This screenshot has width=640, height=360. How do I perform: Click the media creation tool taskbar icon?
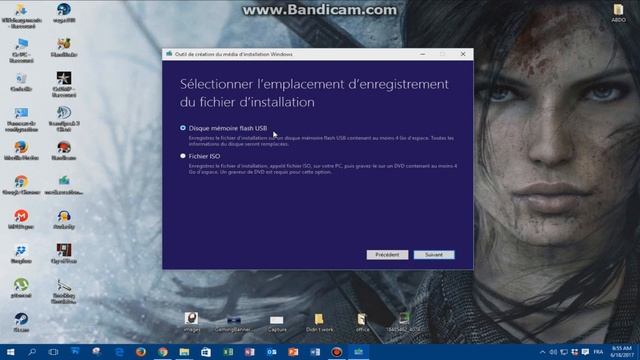click(x=358, y=352)
